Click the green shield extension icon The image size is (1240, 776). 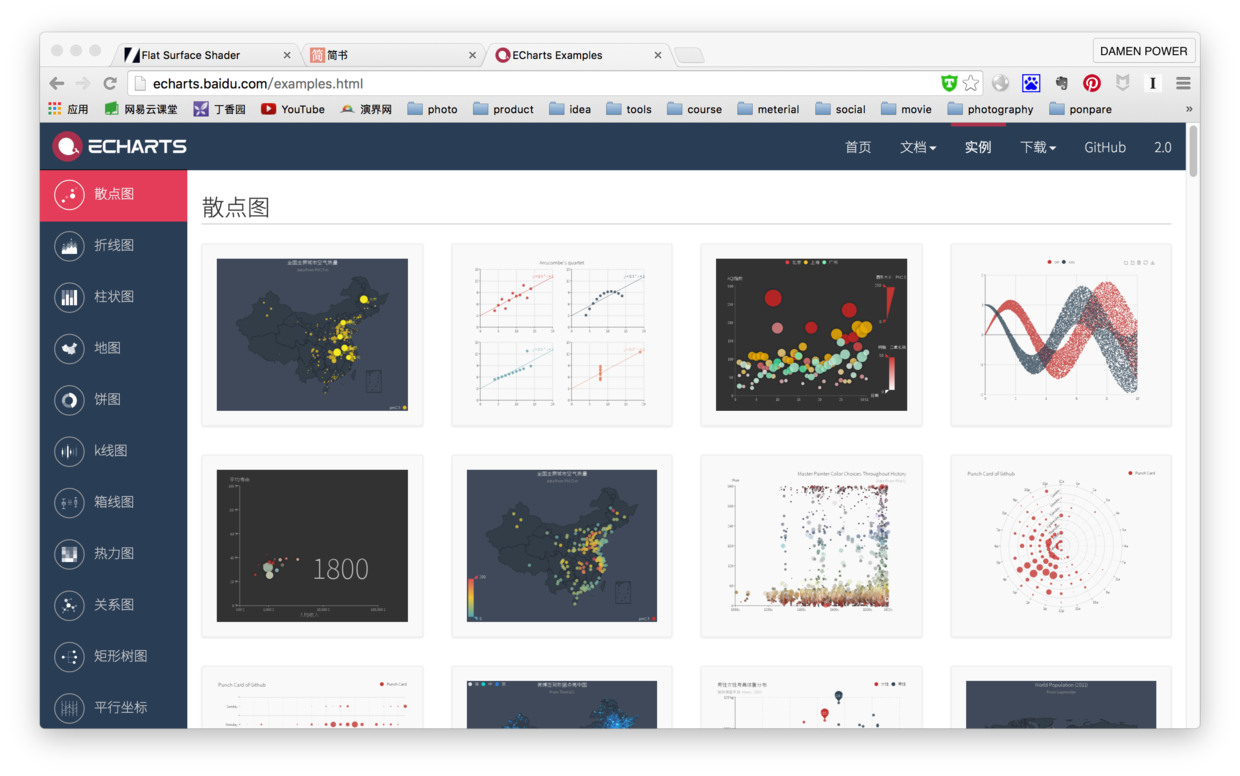coord(949,83)
